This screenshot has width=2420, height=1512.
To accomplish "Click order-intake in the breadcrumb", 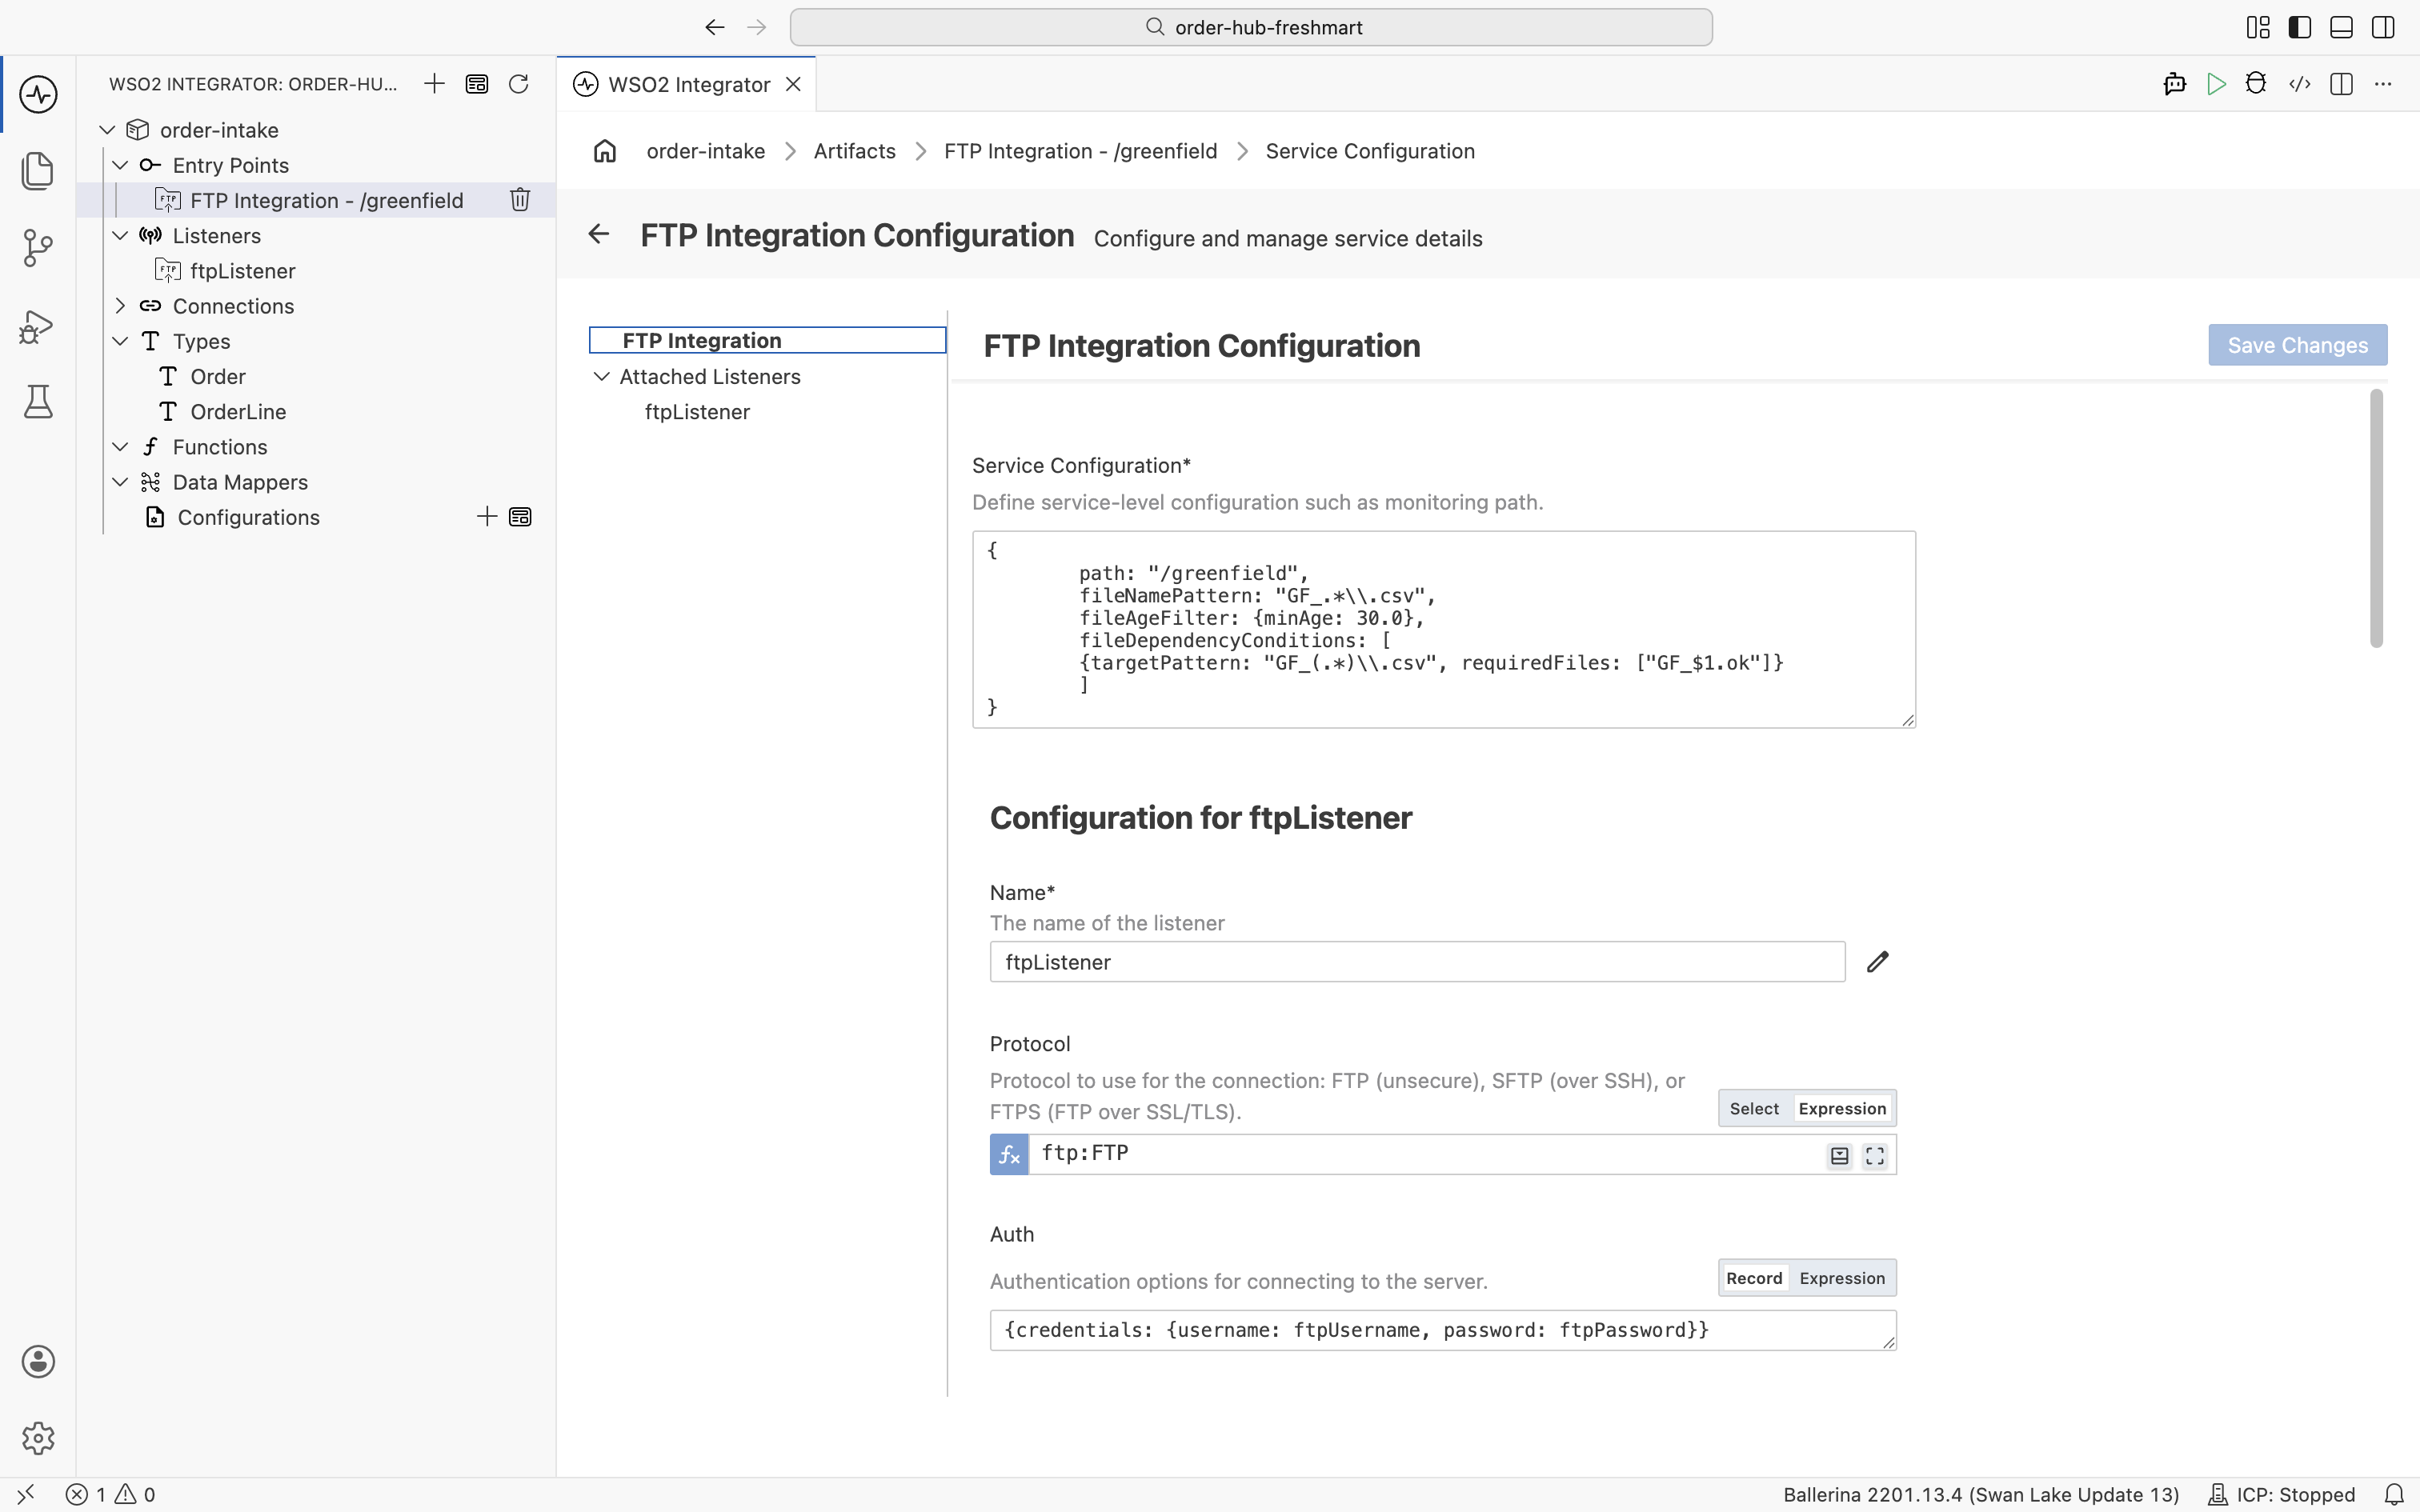I will click(x=705, y=151).
